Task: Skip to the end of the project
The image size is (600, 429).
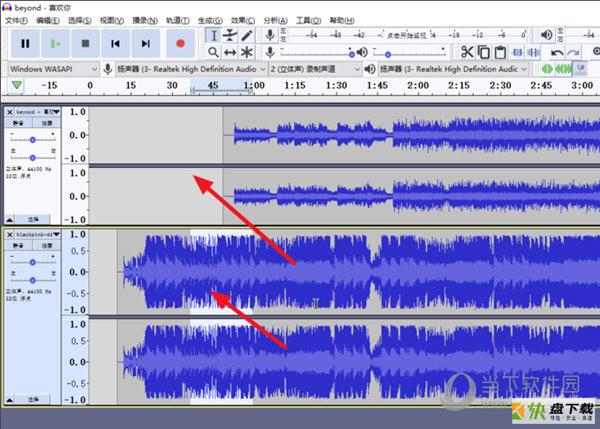Action: [145, 44]
